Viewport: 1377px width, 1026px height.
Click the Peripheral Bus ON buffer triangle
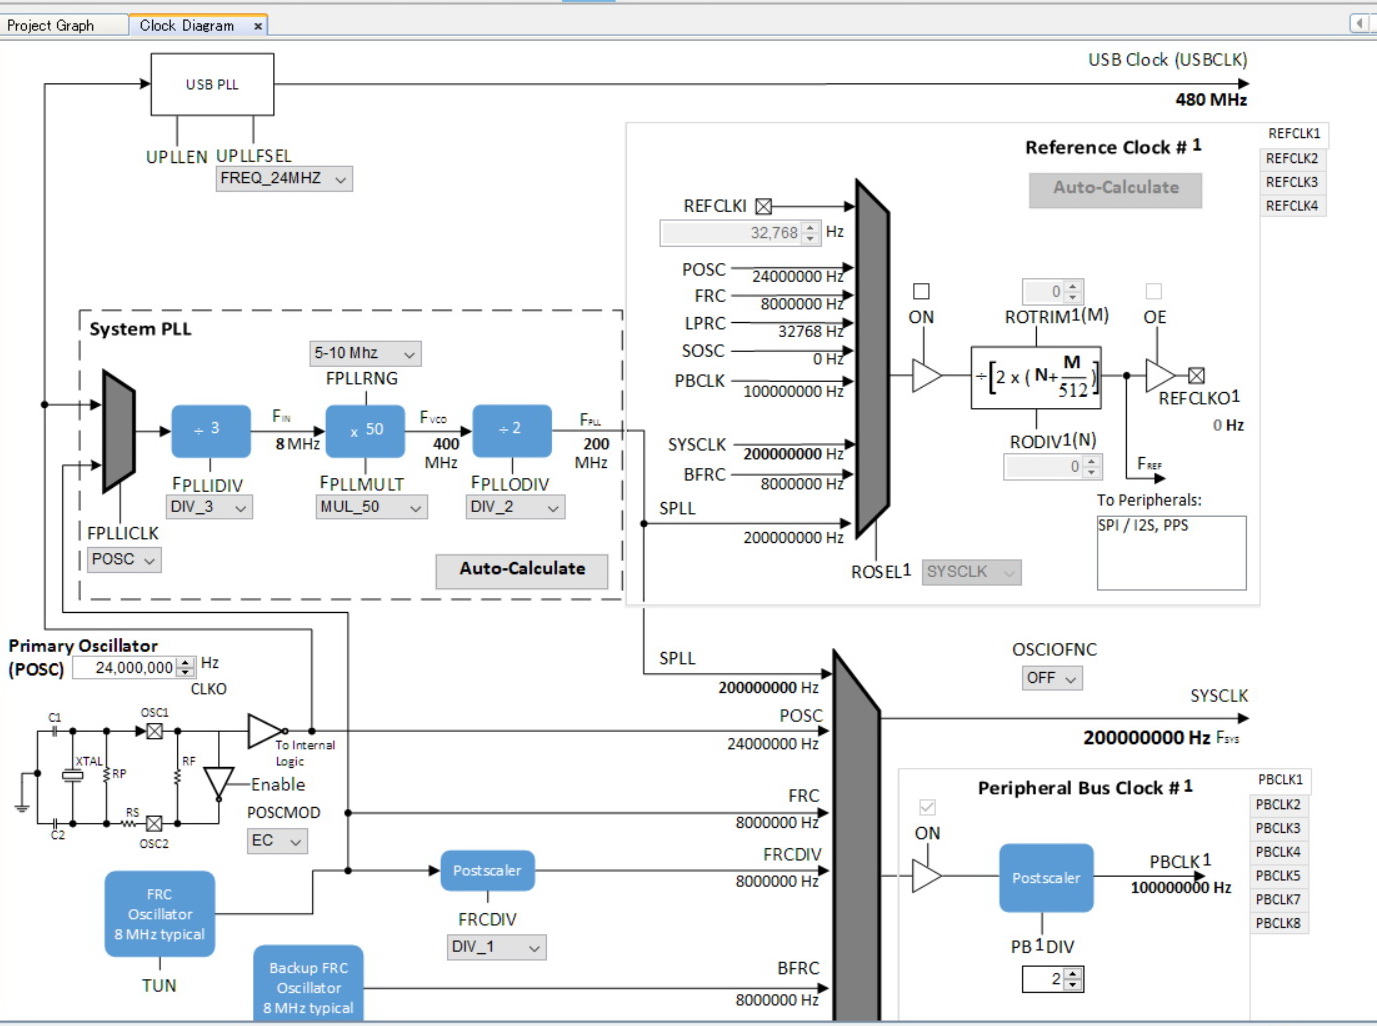[927, 877]
